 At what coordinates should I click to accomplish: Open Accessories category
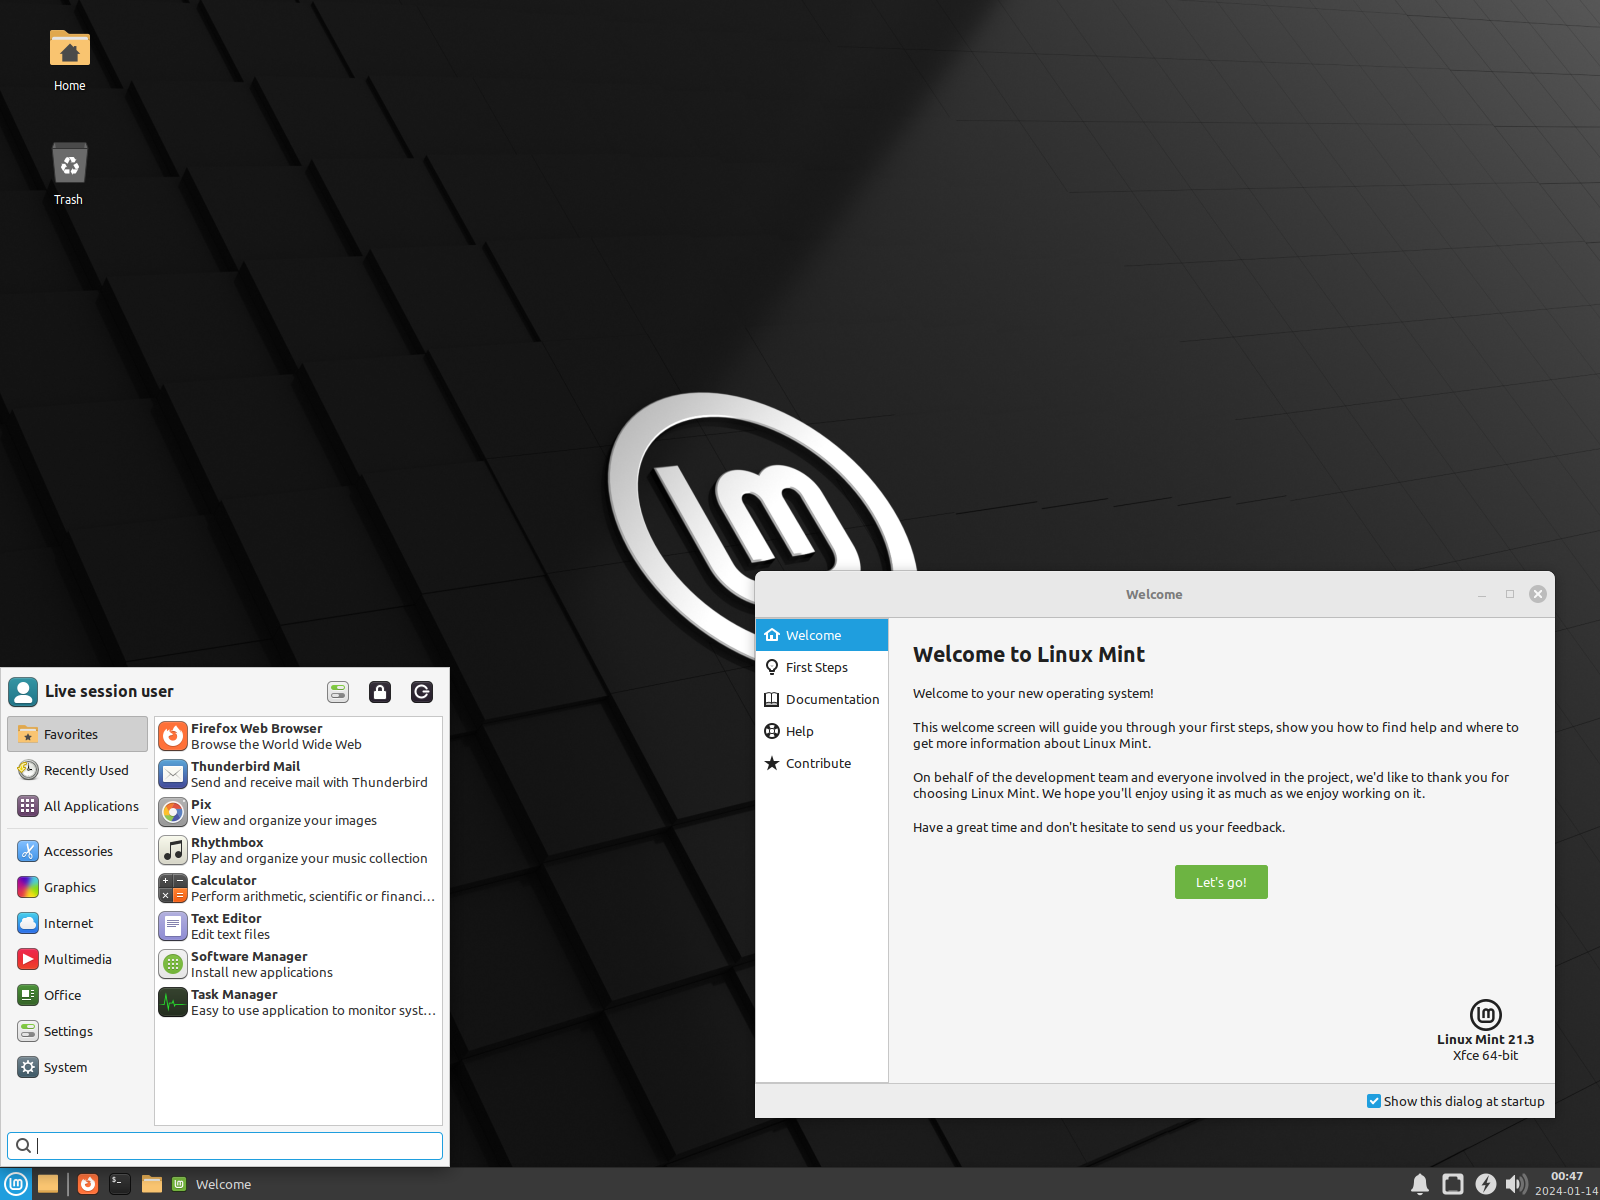(x=78, y=851)
